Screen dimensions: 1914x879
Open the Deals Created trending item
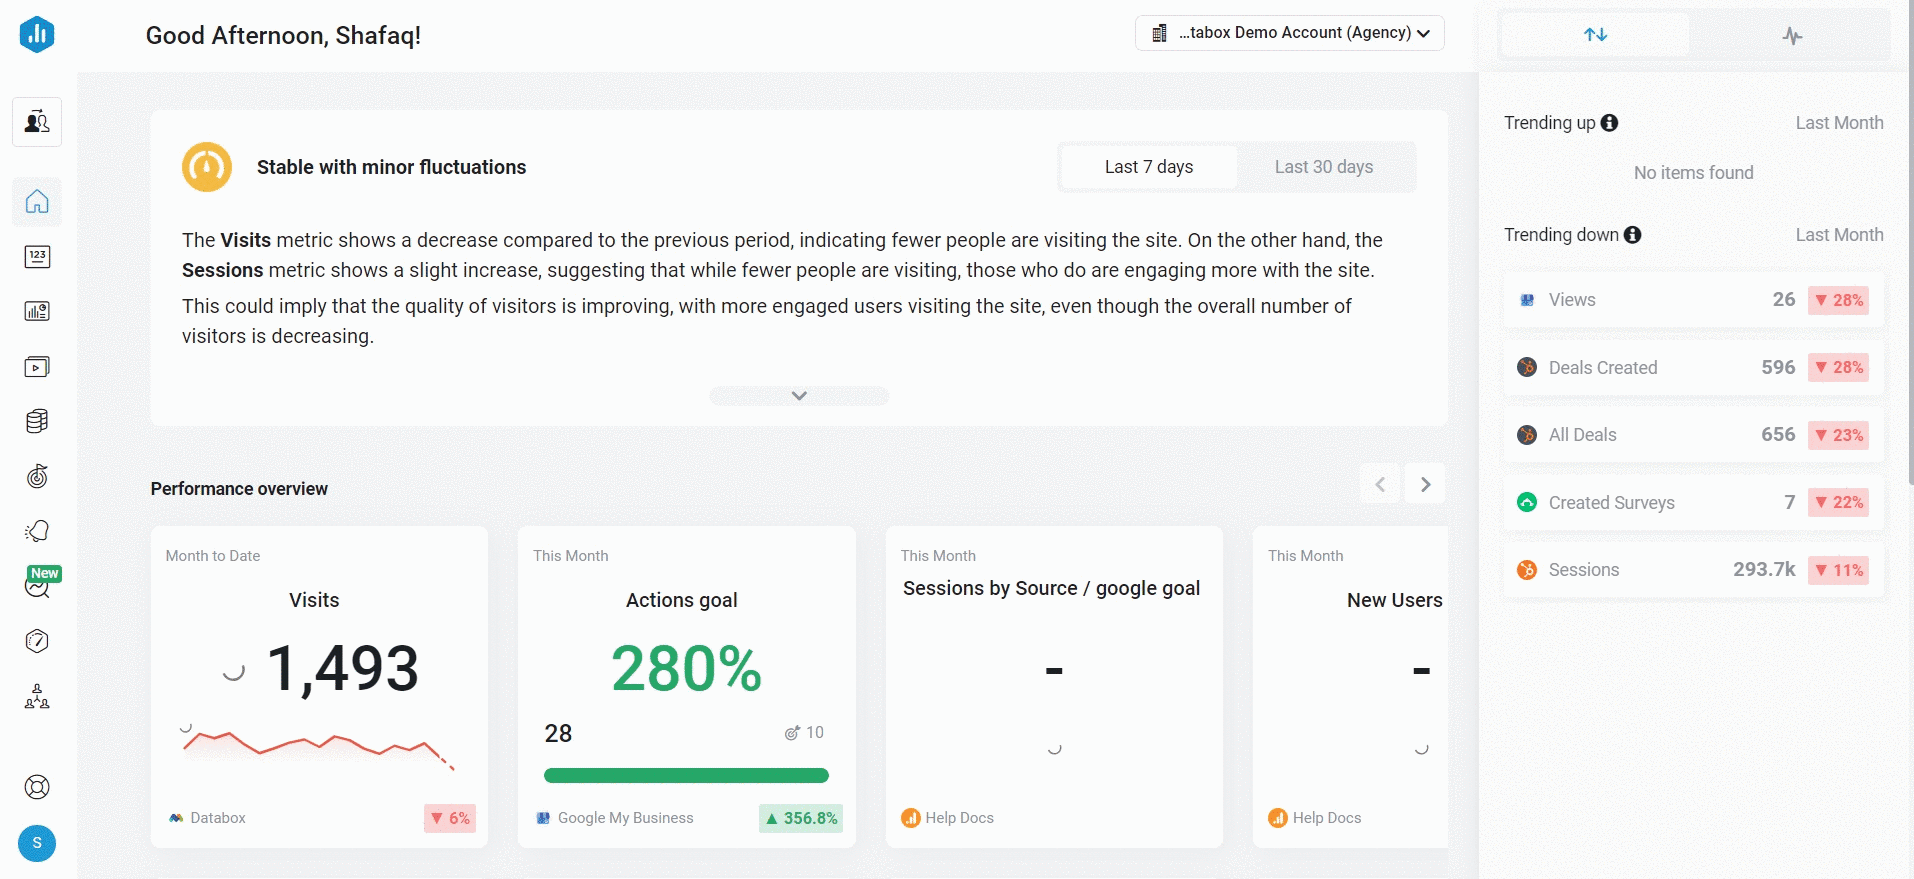[1693, 368]
